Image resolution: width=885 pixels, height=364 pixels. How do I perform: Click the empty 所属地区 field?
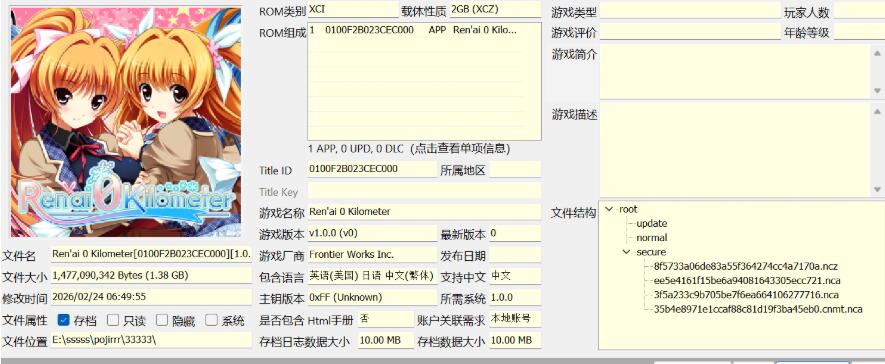(515, 169)
